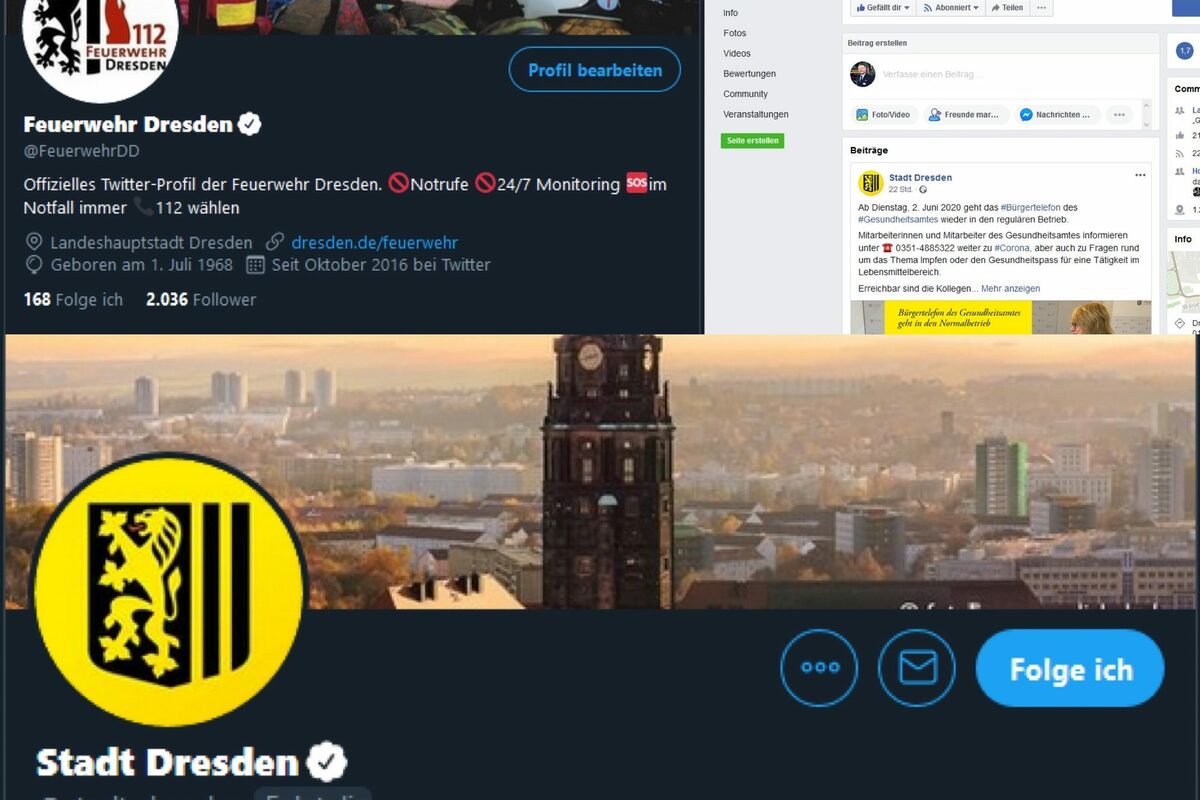Select Videos in the Facebook sidebar
Image resolution: width=1200 pixels, height=800 pixels.
[737, 53]
